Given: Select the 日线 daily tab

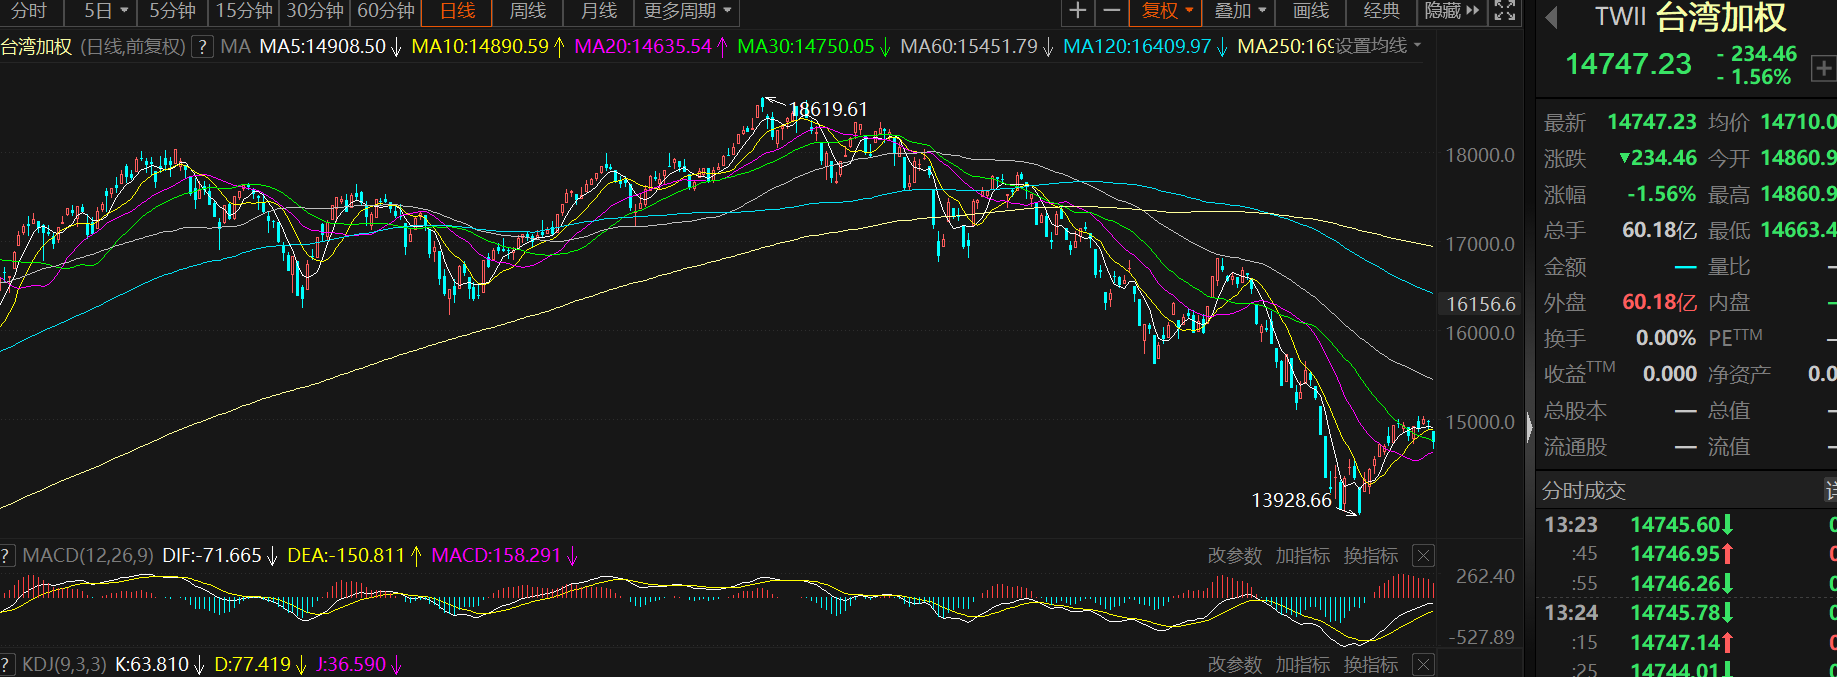Looking at the screenshot, I should 457,11.
